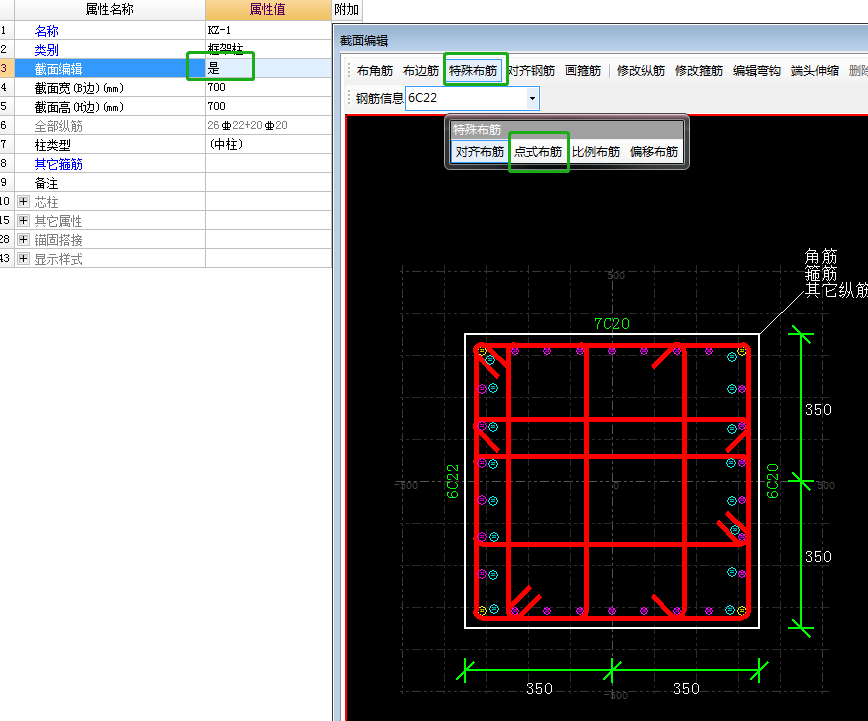This screenshot has height=721, width=868.
Task: Click the 全部纵筋 value cell
Action: click(x=268, y=126)
